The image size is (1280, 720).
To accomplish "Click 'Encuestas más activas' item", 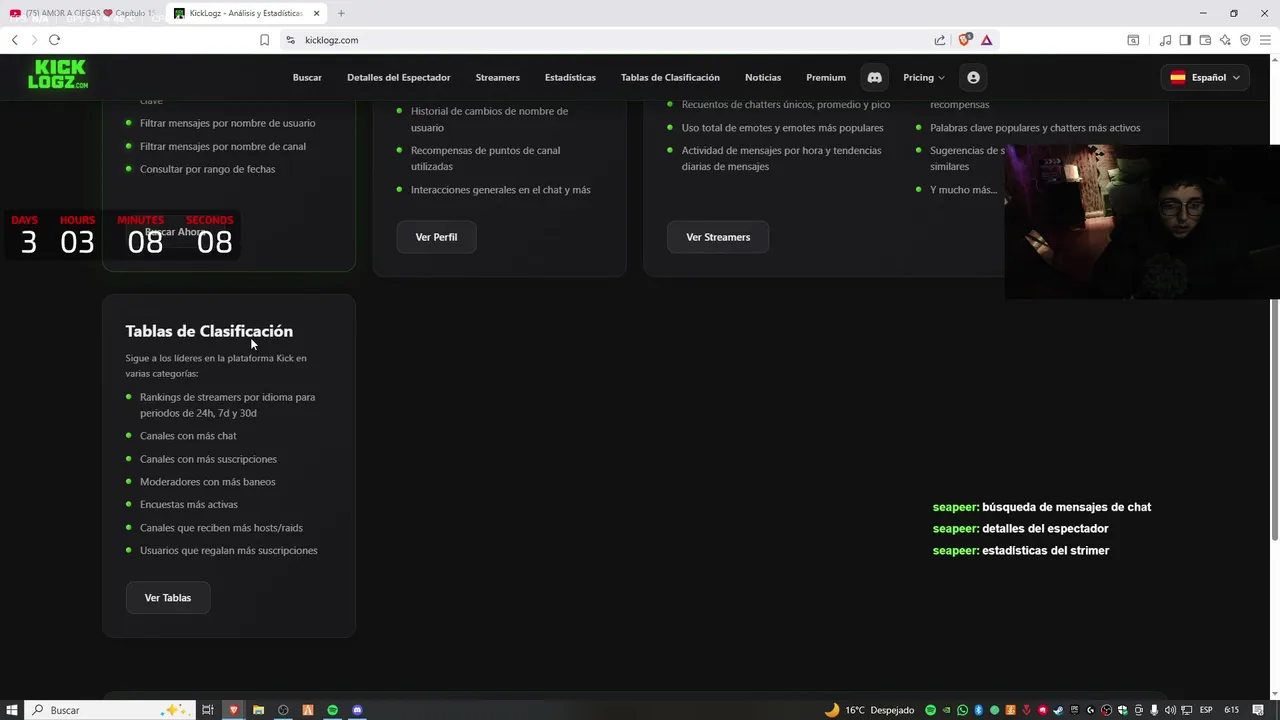I will pyautogui.click(x=189, y=505).
